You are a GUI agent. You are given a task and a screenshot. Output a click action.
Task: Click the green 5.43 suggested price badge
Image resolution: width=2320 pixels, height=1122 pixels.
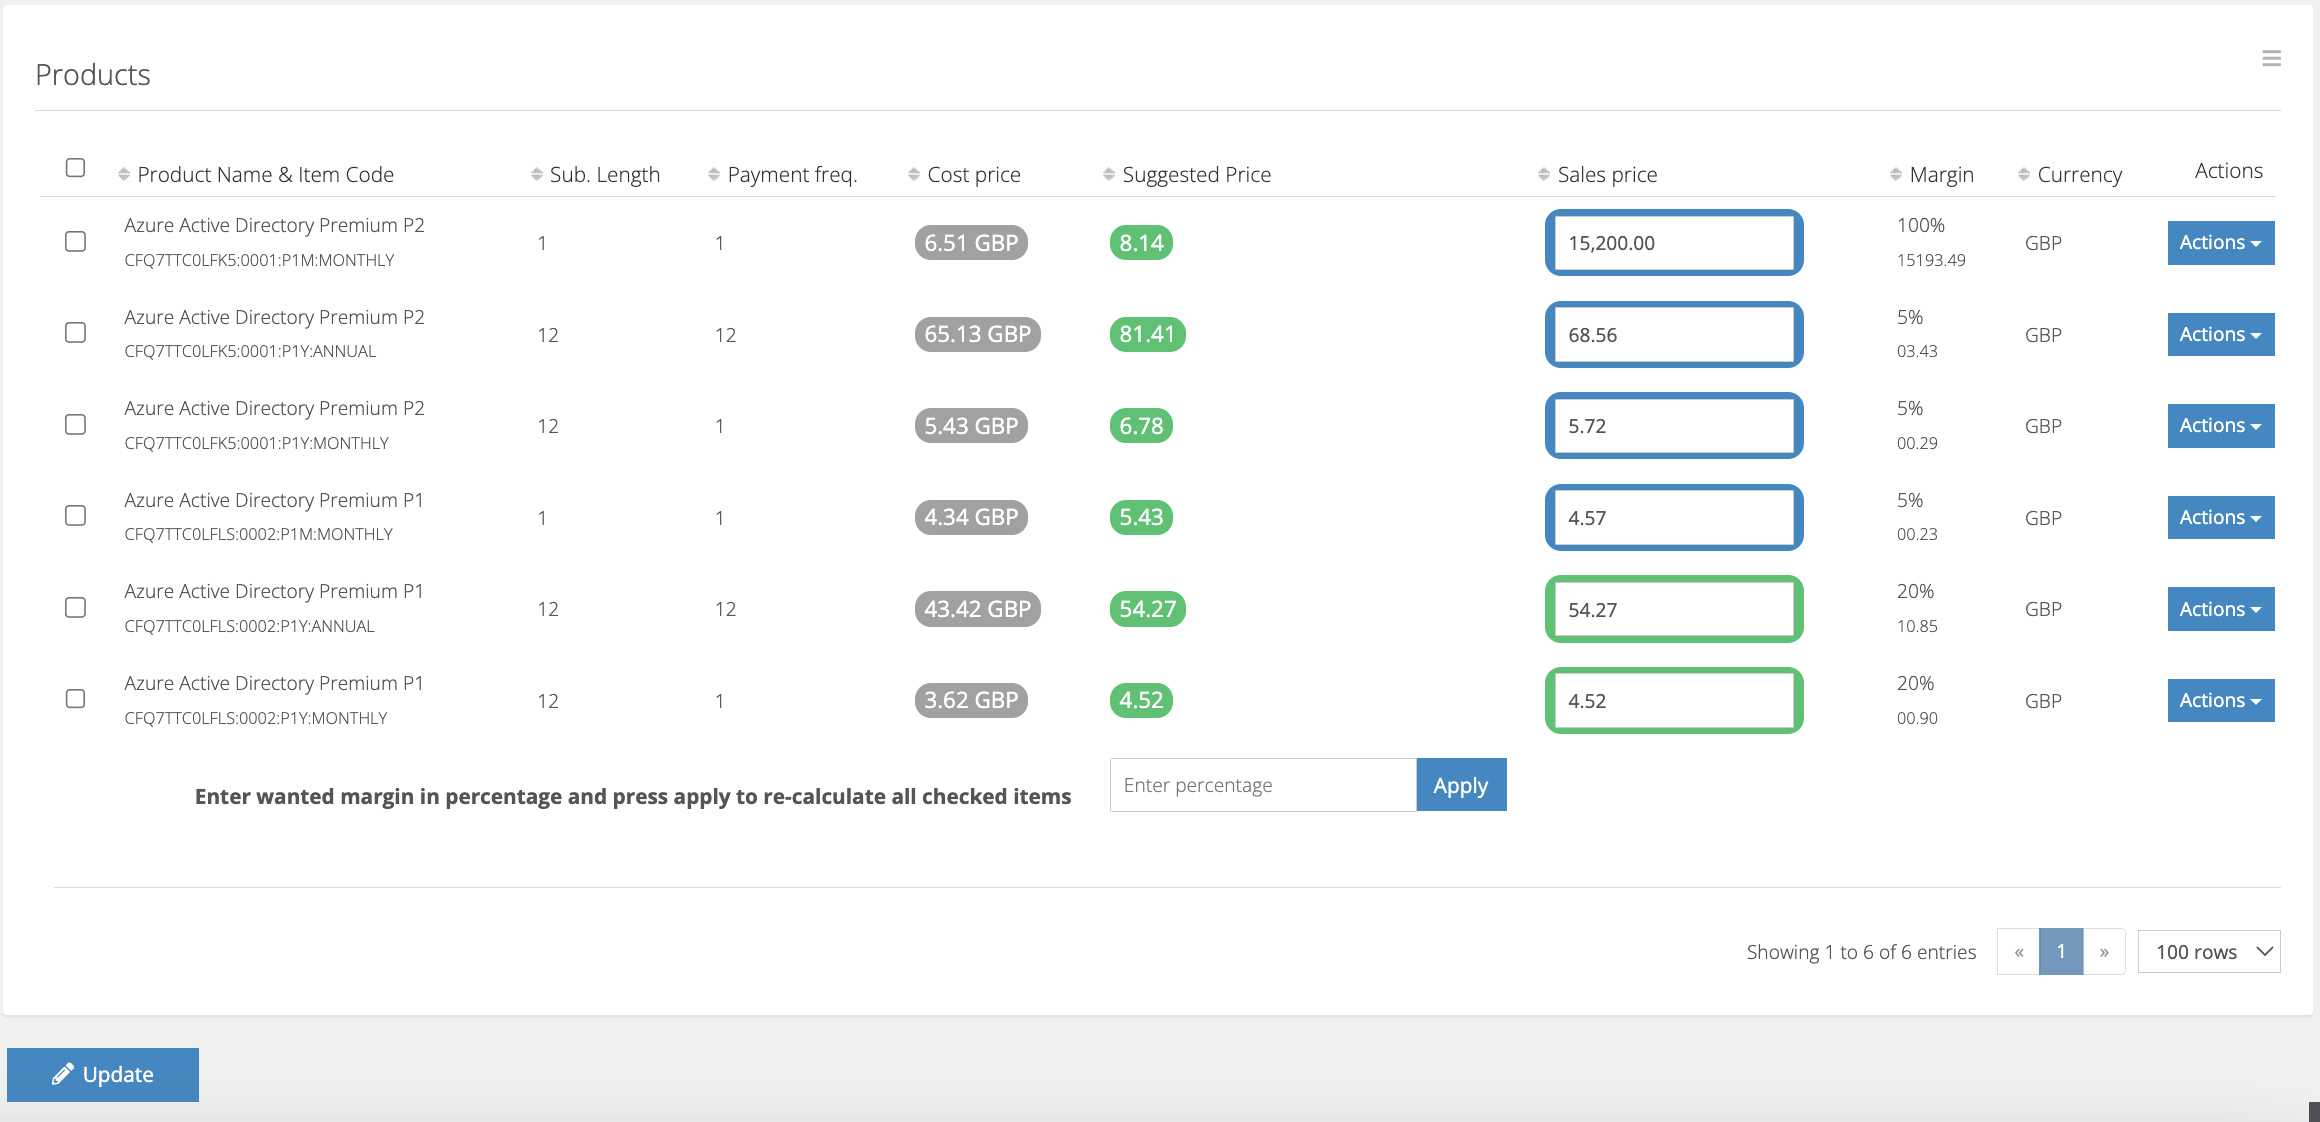1141,517
